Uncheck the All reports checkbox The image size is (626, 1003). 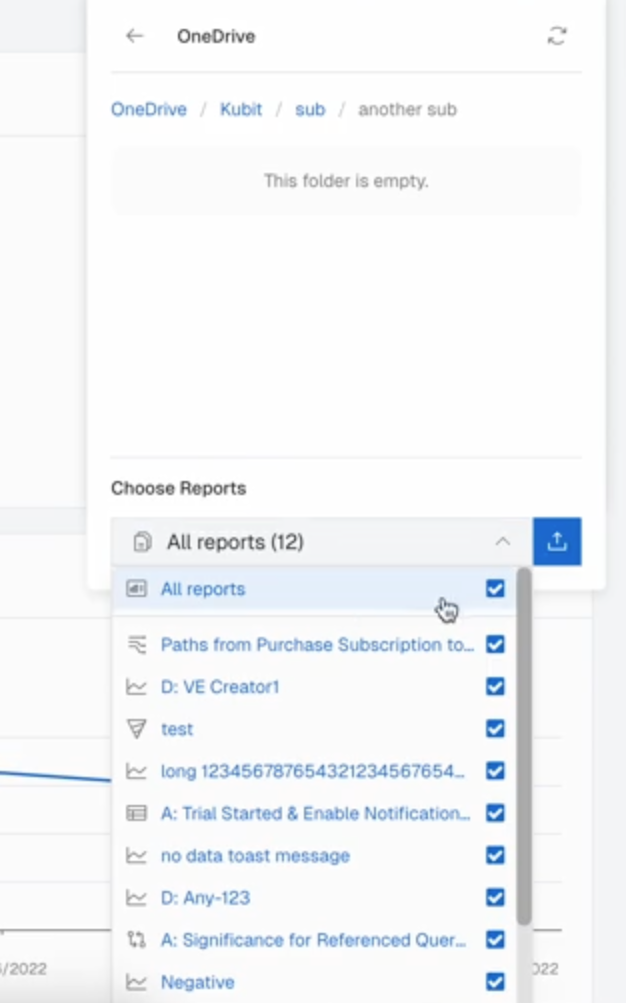tap(496, 588)
